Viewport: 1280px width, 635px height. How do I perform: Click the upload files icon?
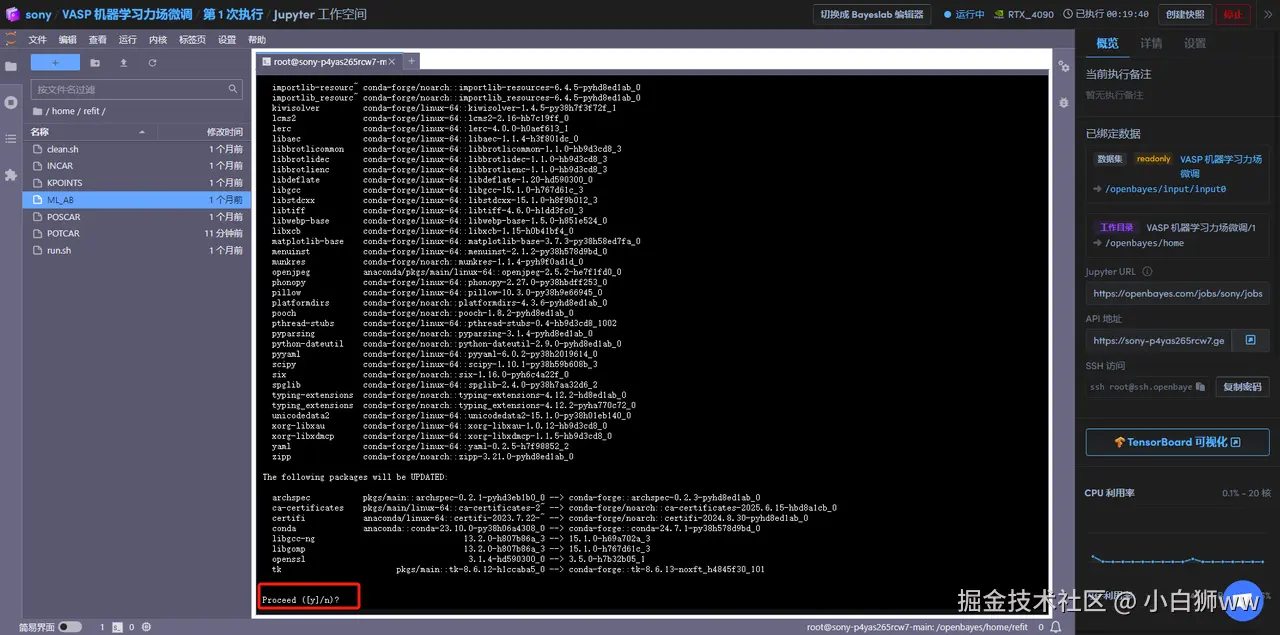[x=123, y=62]
